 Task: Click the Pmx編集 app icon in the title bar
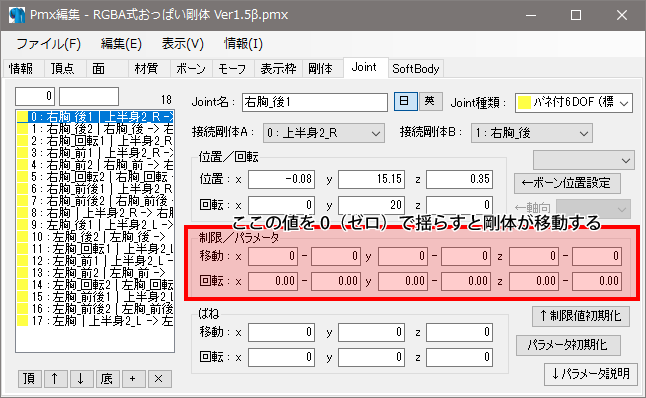(x=17, y=15)
